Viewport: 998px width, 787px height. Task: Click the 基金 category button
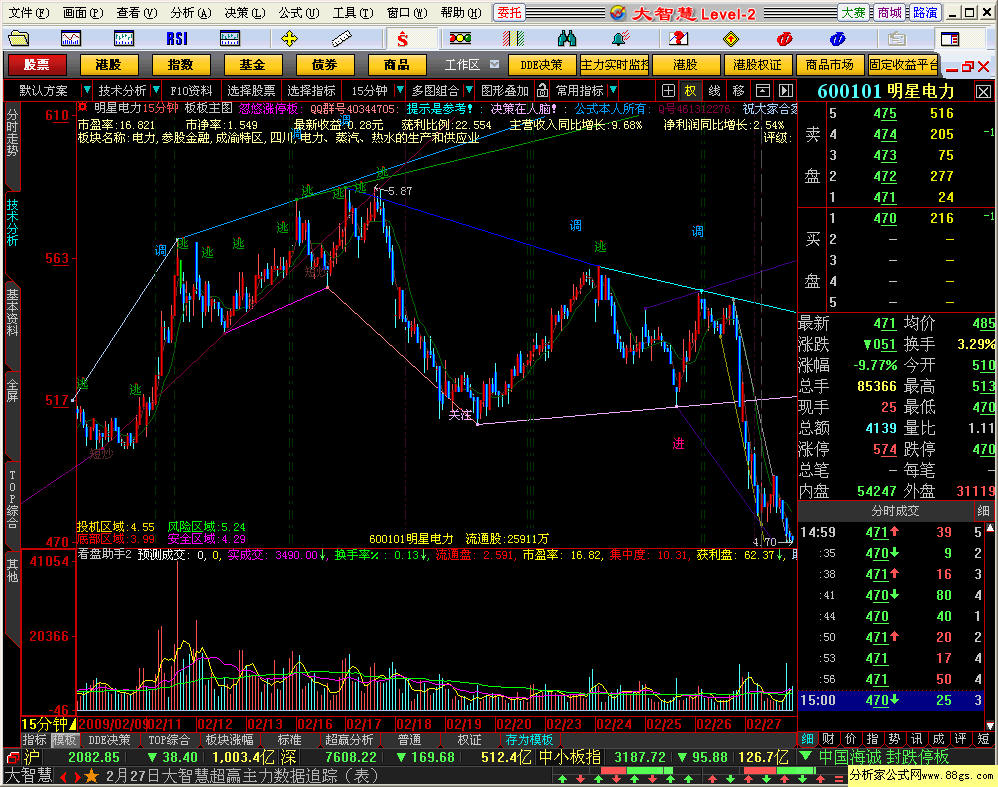tap(253, 64)
